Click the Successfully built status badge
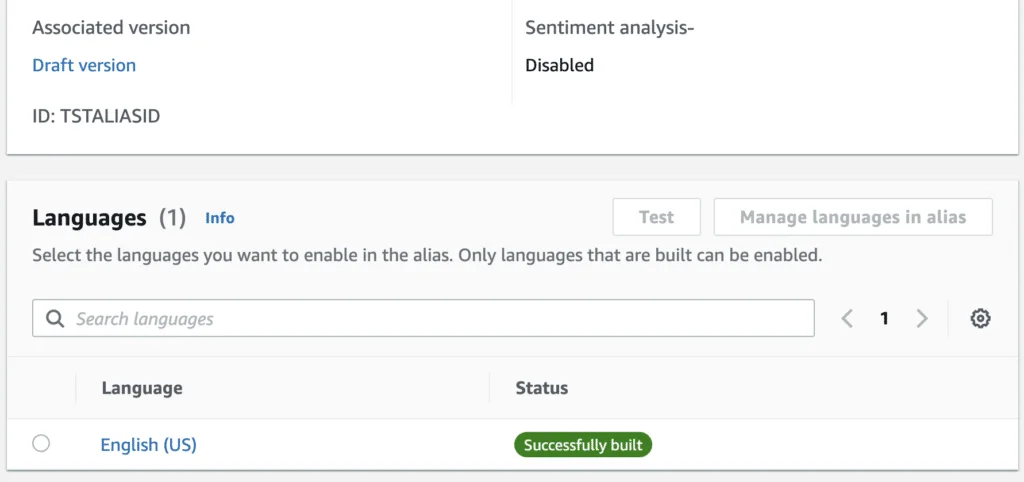This screenshot has height=482, width=1024. 583,445
